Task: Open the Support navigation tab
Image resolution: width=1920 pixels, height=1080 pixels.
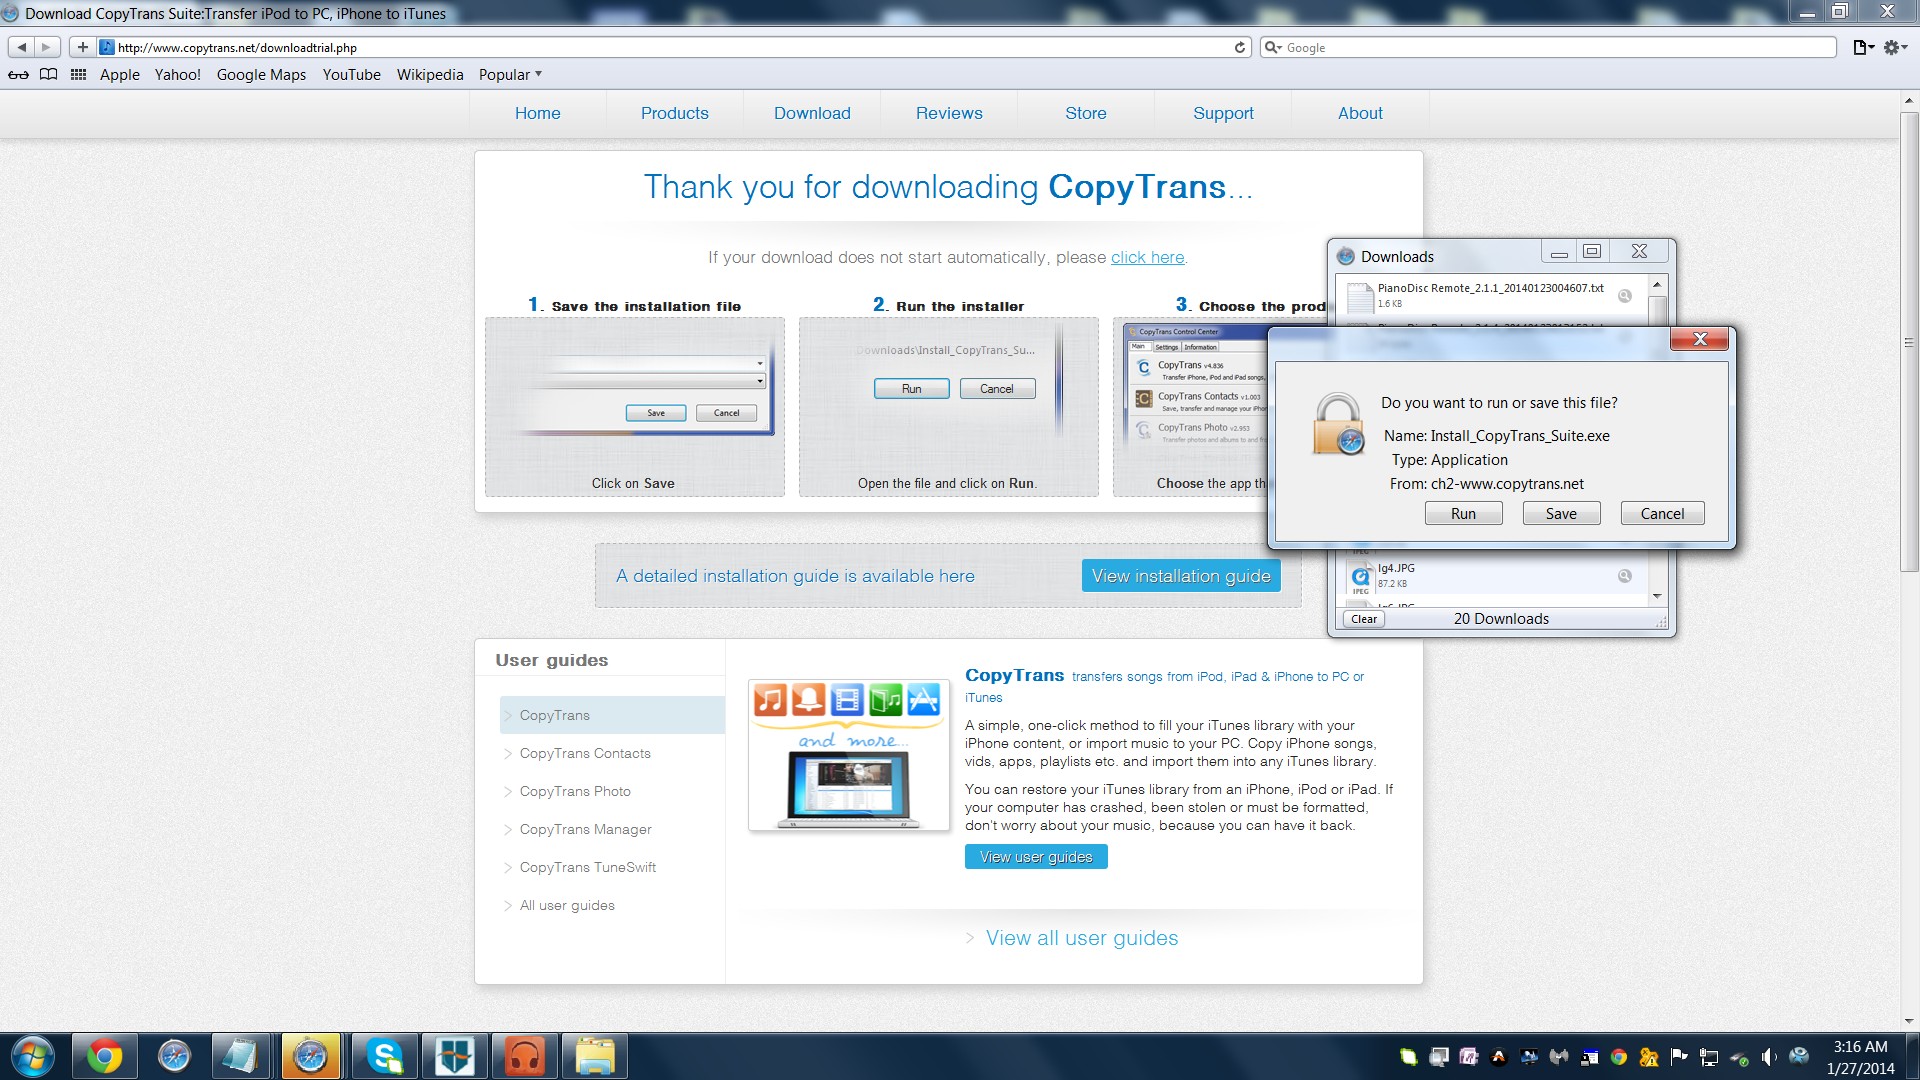Action: tap(1223, 113)
